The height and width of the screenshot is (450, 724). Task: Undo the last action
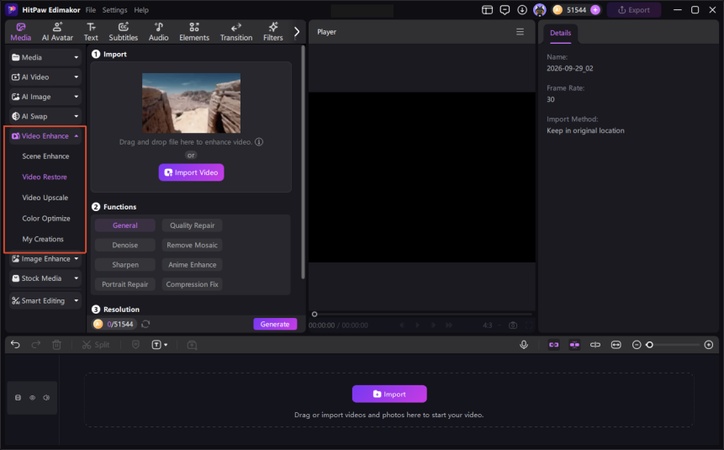coord(15,345)
